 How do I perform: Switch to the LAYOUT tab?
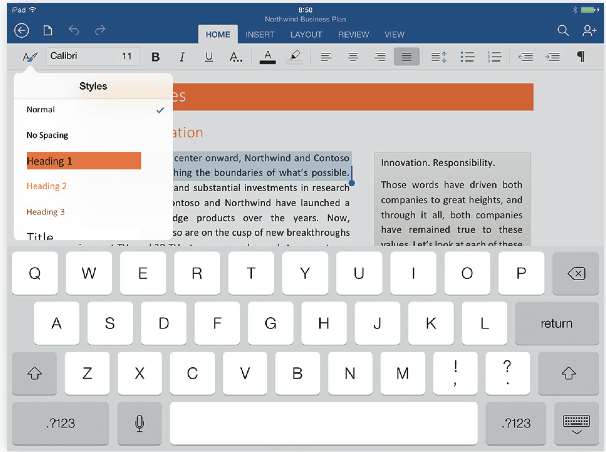(x=306, y=35)
